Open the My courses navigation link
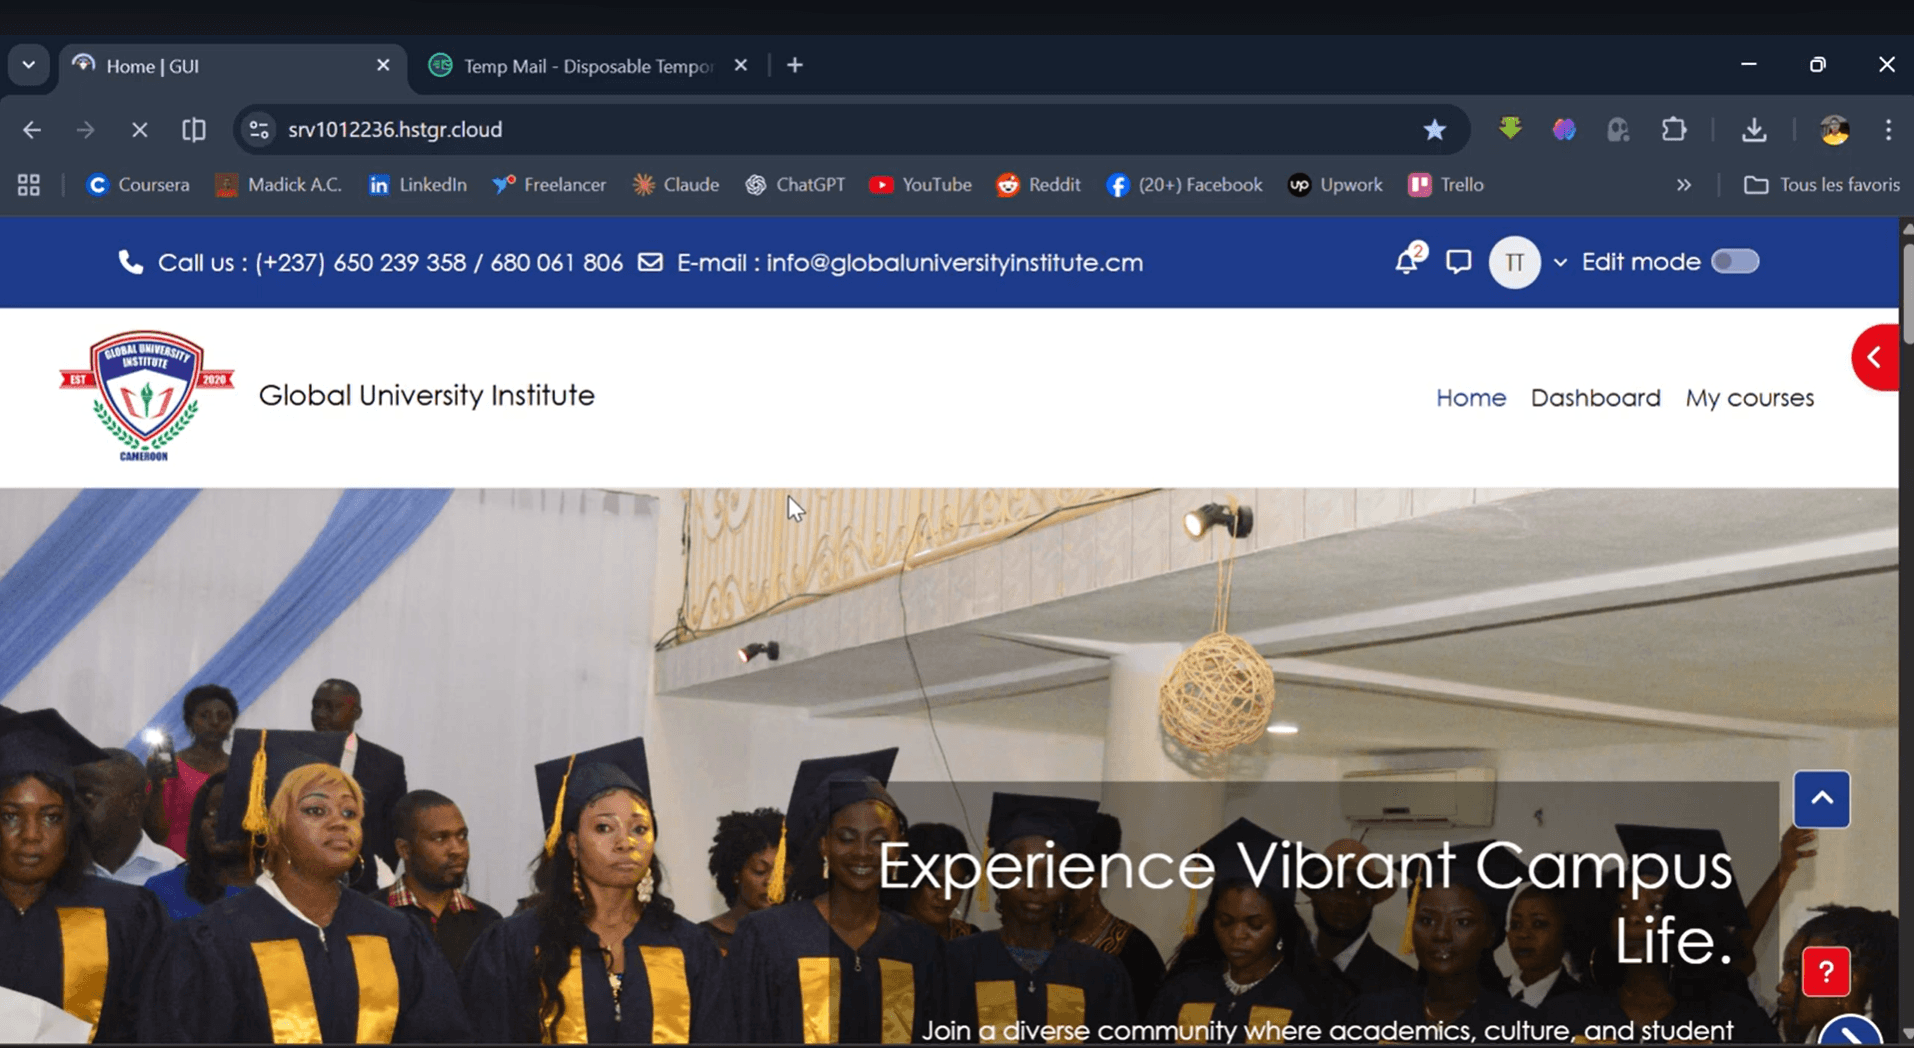This screenshot has width=1914, height=1048. [1749, 398]
